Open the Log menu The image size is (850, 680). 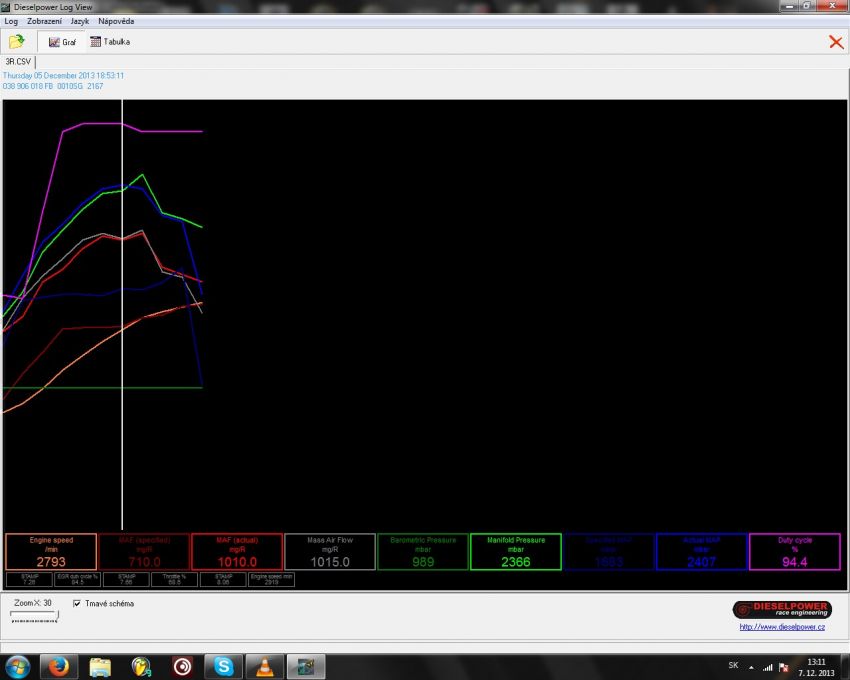11,21
